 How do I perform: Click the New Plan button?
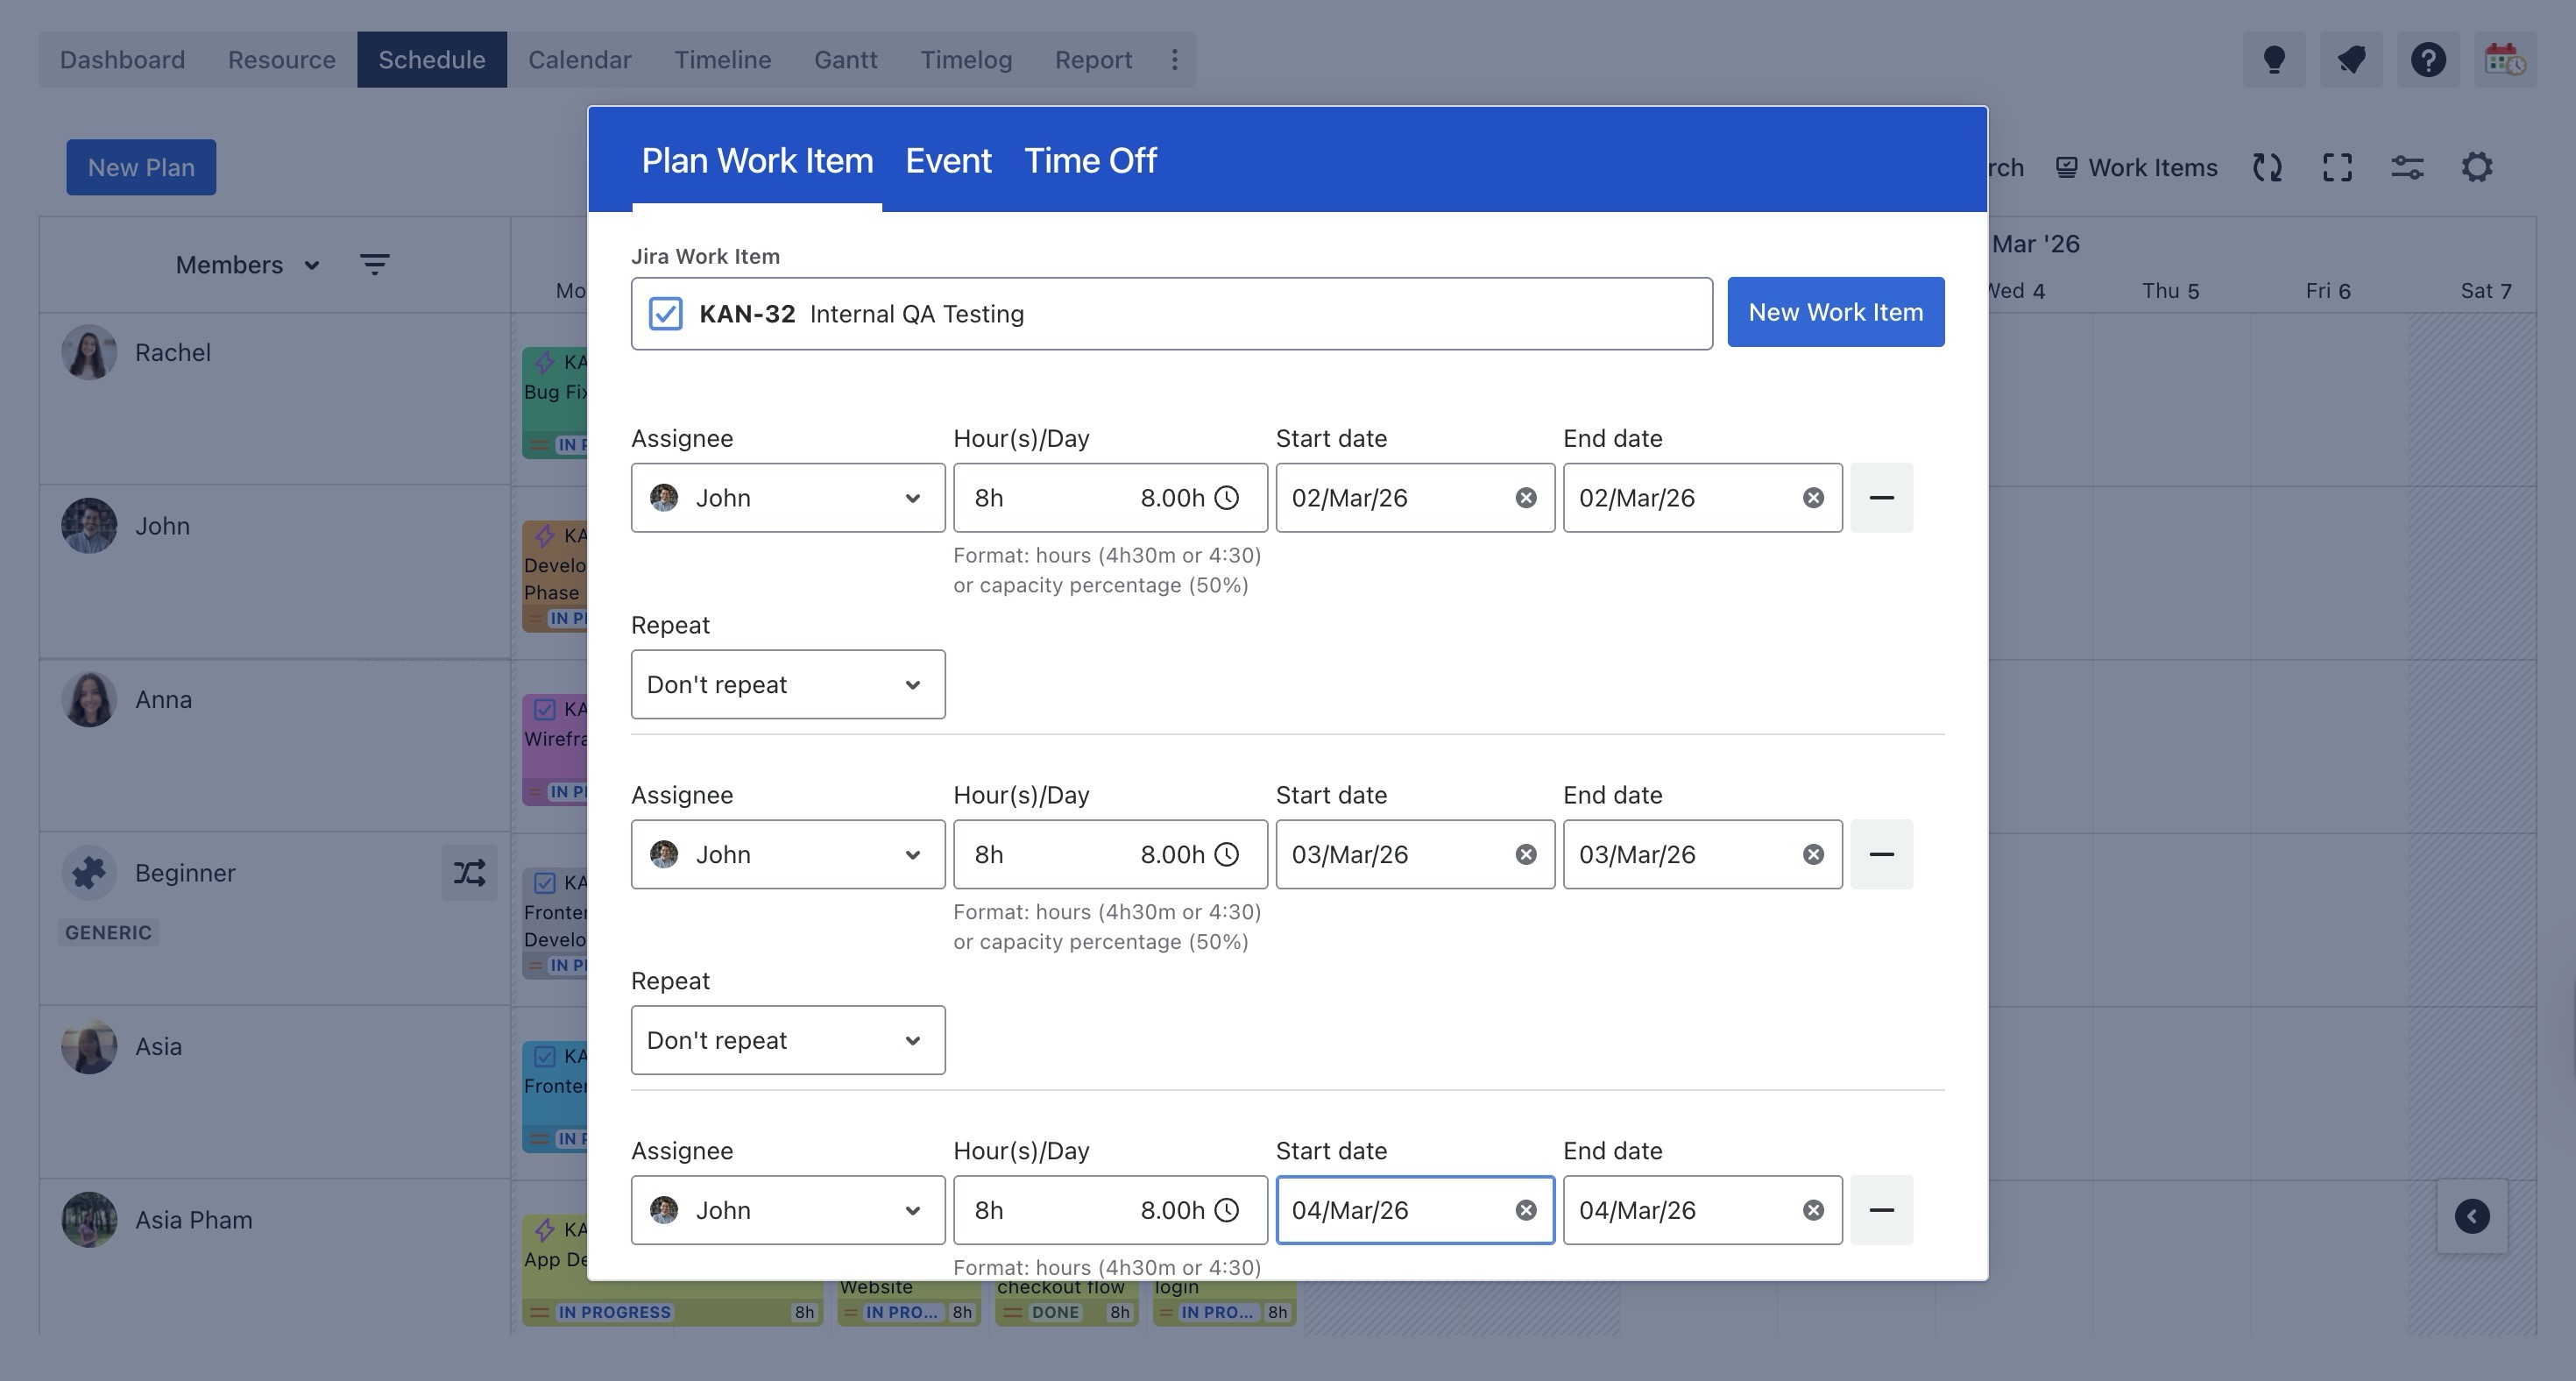click(141, 168)
